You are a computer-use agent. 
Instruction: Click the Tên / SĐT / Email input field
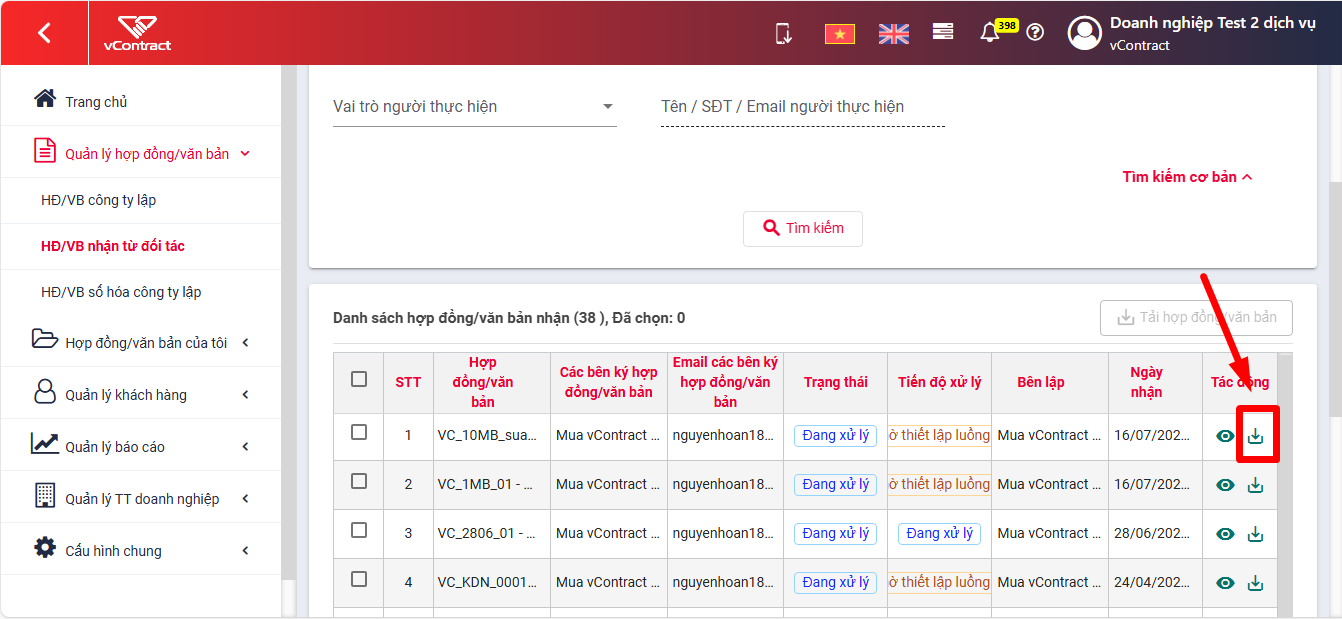point(803,107)
